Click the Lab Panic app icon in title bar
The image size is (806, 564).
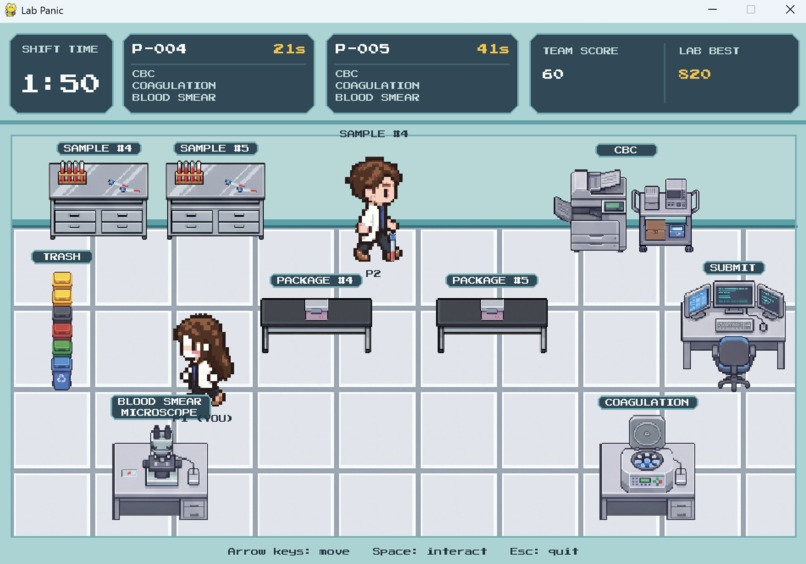10,10
